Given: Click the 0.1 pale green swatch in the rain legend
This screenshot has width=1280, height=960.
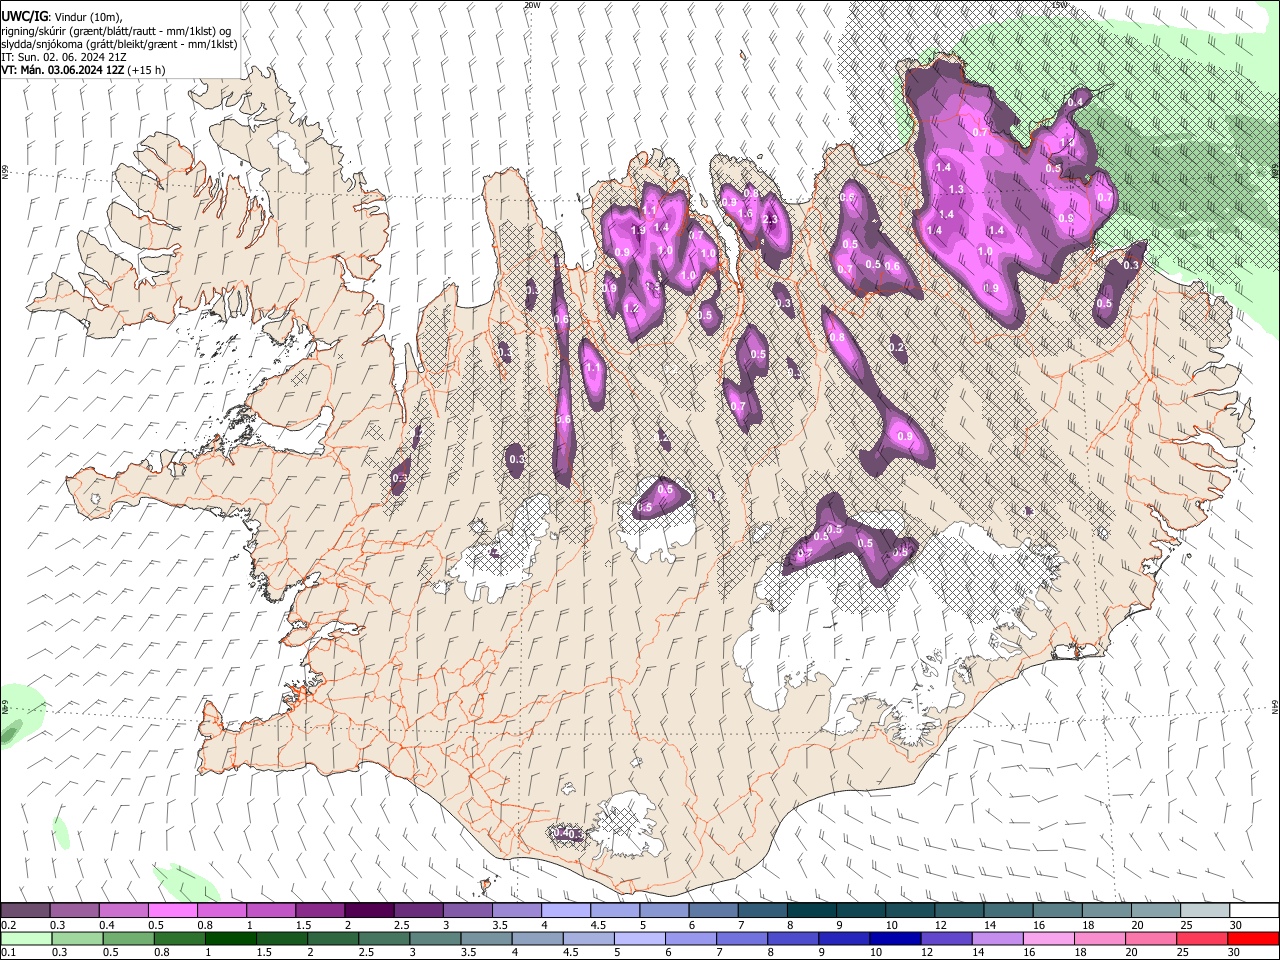Looking at the screenshot, I should tap(26, 939).
